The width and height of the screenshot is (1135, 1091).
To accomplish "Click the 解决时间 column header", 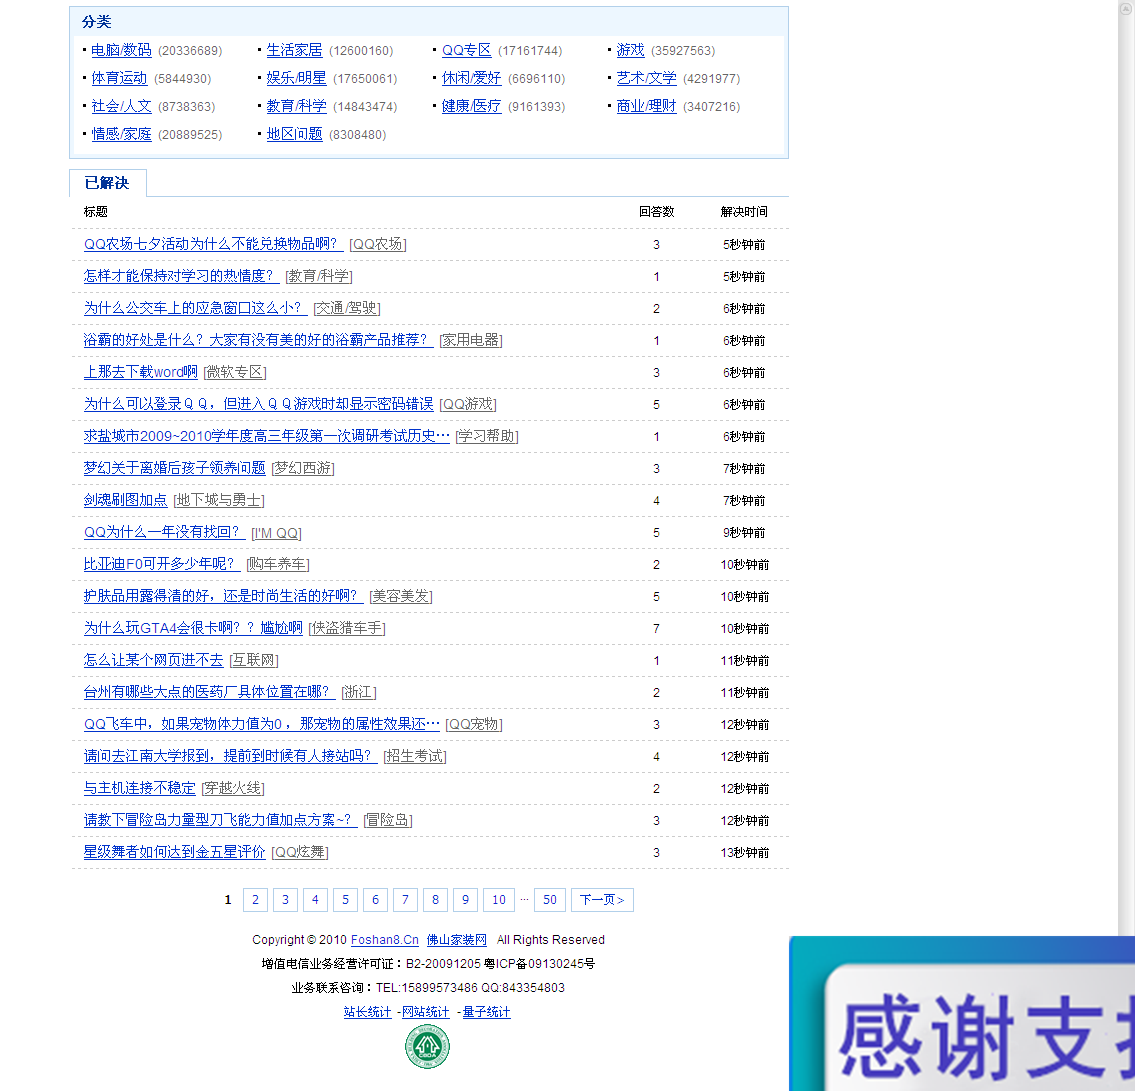I will click(744, 211).
